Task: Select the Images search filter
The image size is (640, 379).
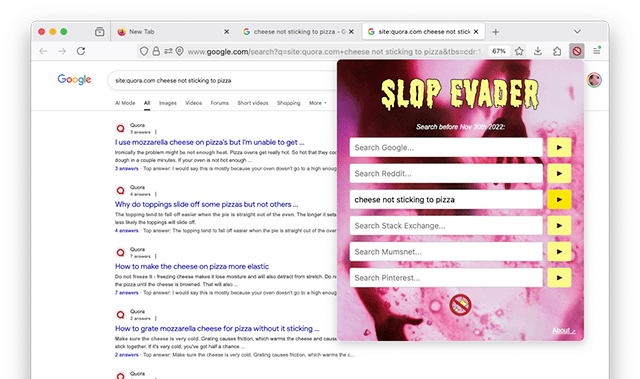Action: click(x=168, y=103)
